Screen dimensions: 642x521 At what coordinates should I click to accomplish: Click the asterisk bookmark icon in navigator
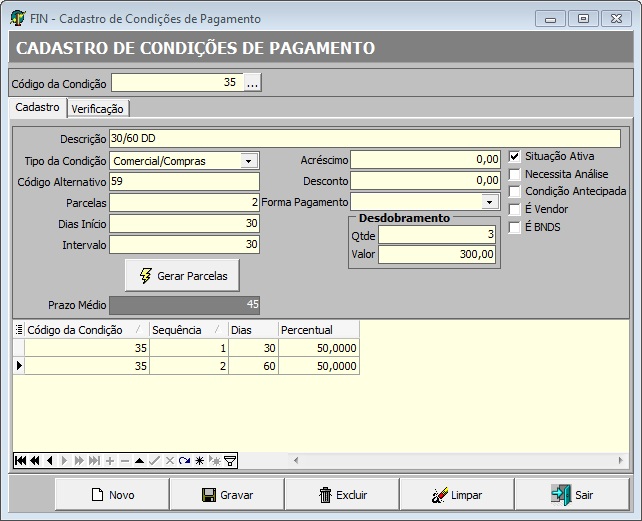point(199,460)
